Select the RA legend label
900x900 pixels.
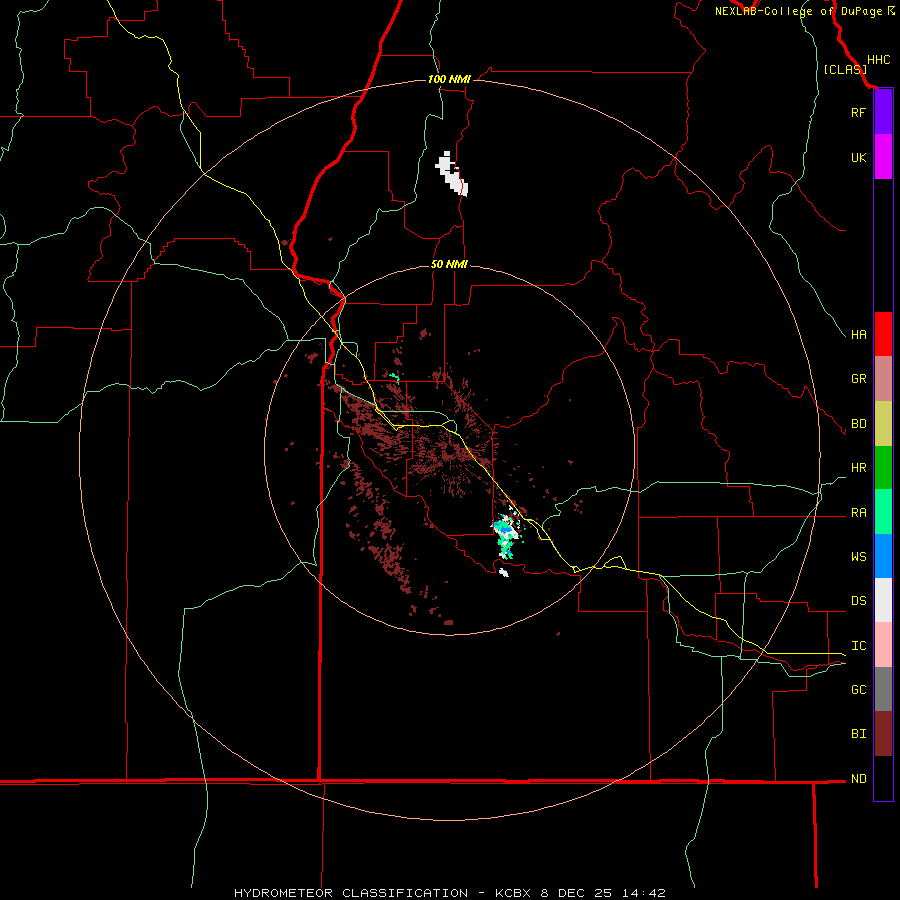pos(858,512)
